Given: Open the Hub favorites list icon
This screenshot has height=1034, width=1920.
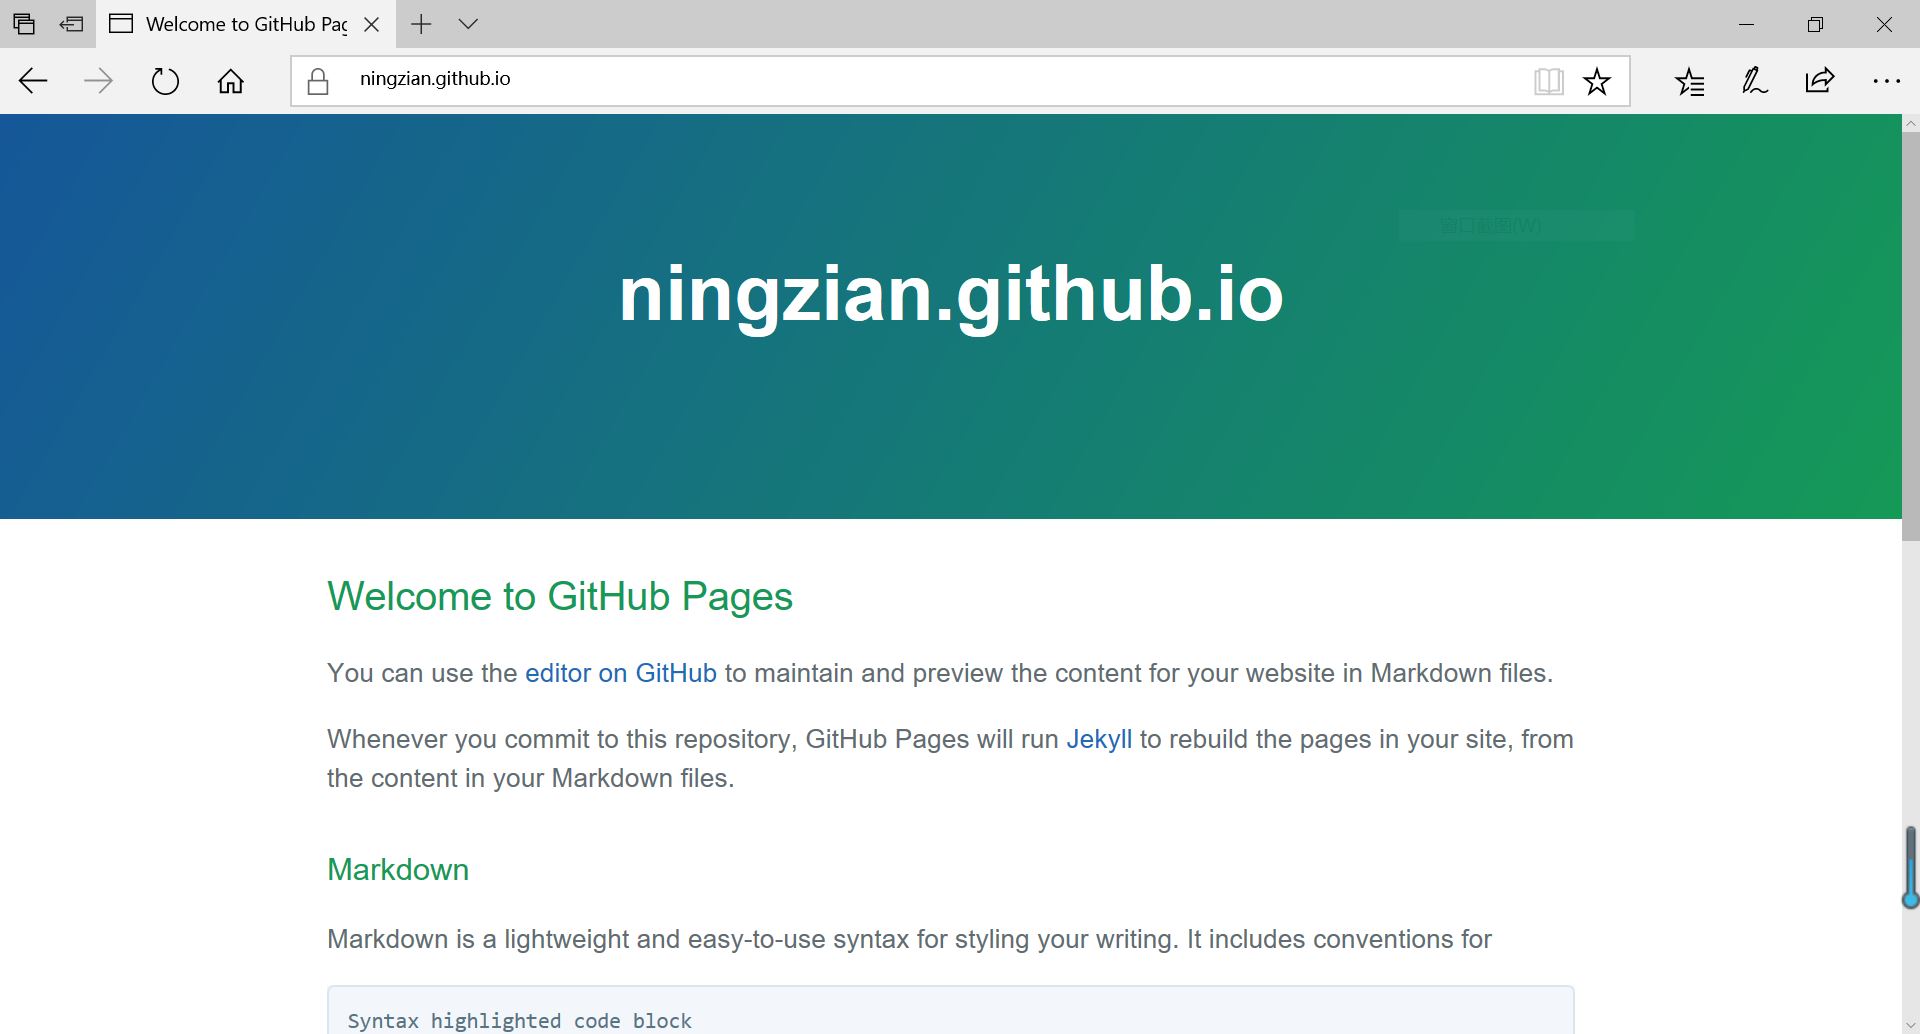Looking at the screenshot, I should click(1690, 81).
